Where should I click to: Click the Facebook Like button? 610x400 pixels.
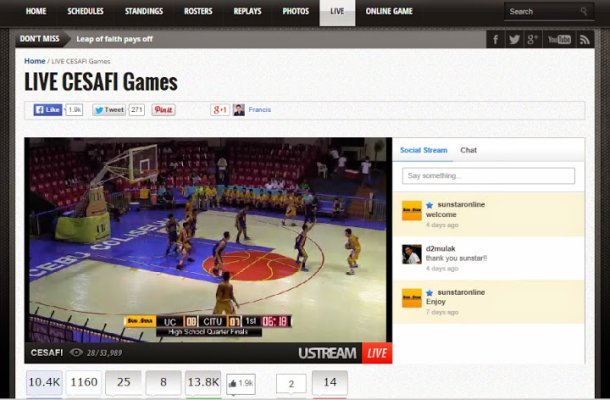(47, 110)
